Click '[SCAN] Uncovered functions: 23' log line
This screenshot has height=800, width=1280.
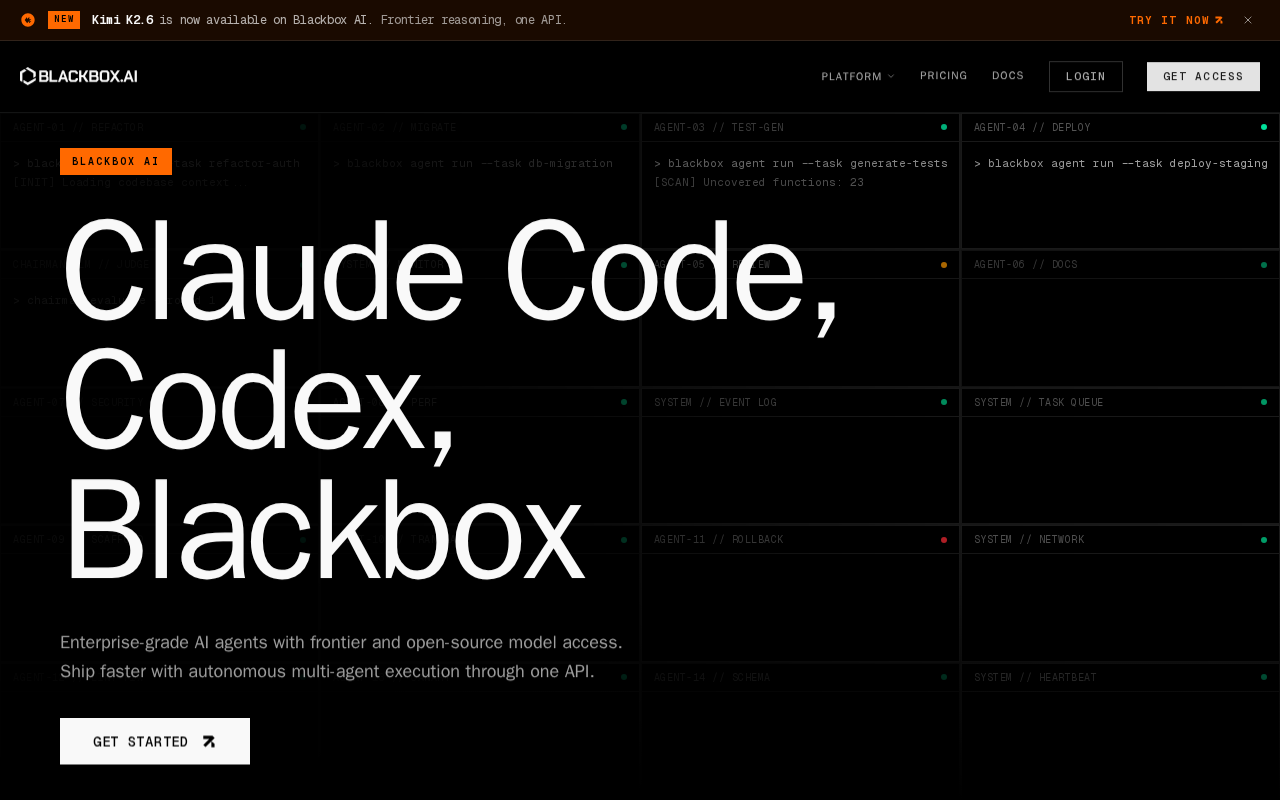(x=759, y=183)
